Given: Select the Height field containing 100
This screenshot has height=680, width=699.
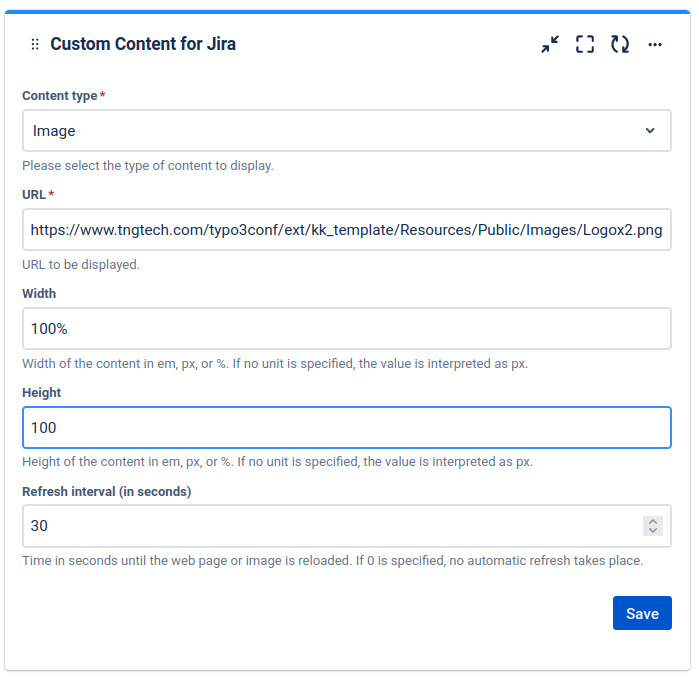Looking at the screenshot, I should [x=346, y=428].
